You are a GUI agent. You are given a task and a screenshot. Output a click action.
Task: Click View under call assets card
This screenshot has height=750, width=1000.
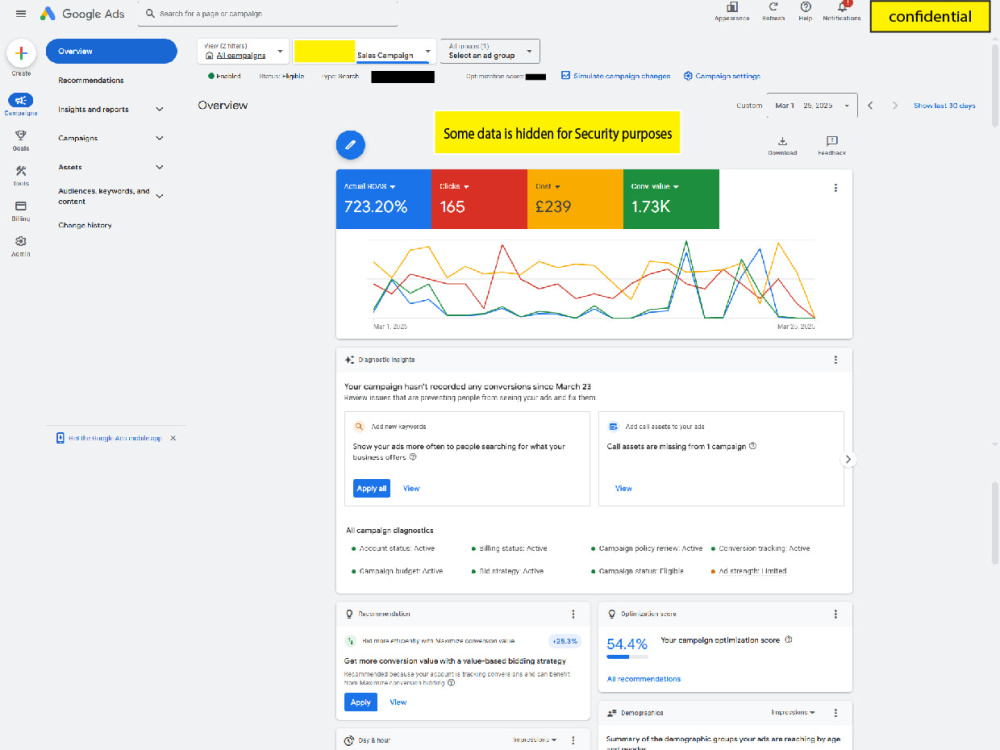623,489
